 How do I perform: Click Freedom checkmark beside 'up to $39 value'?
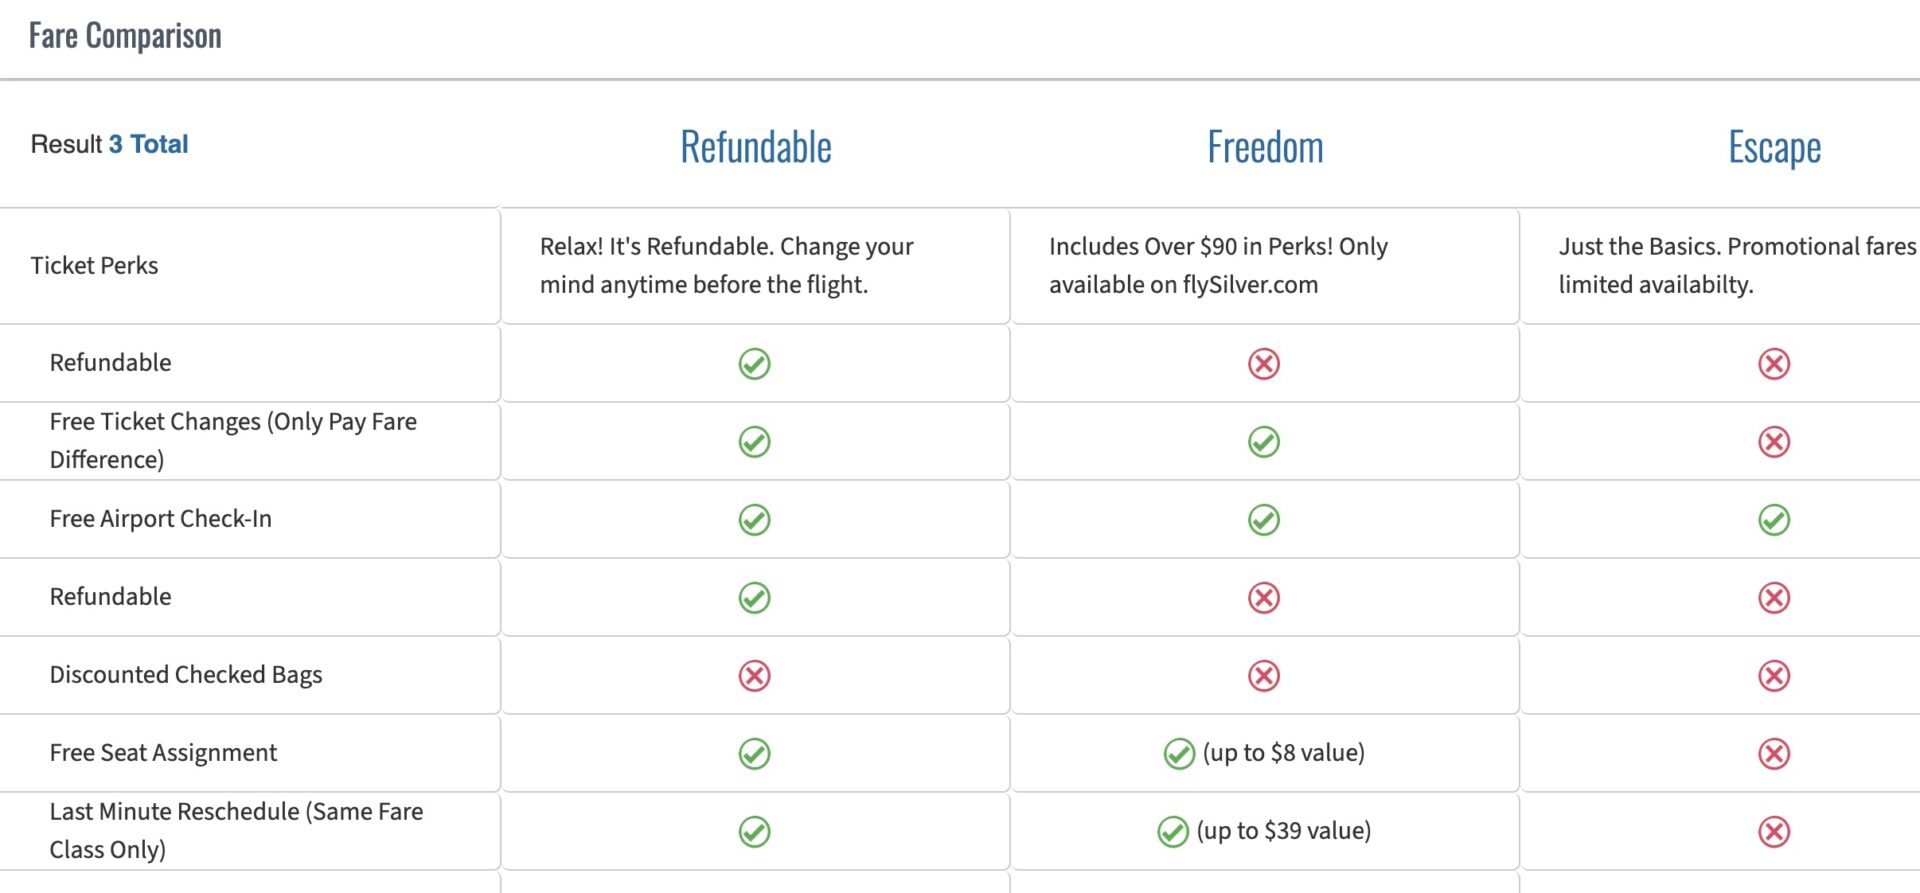coord(1172,832)
